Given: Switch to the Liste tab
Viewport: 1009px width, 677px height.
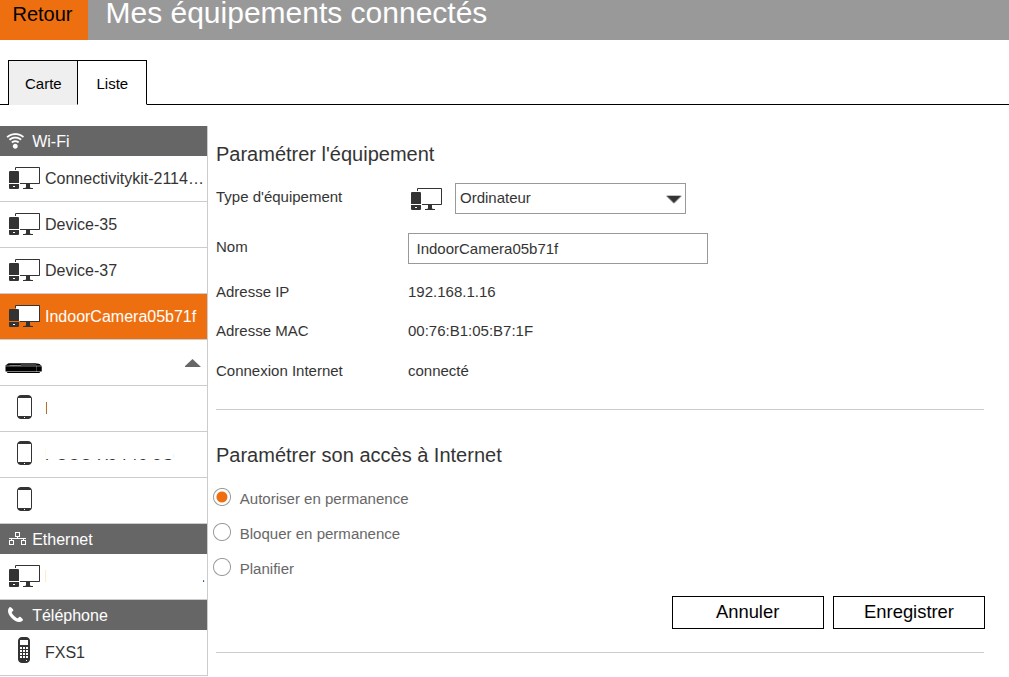Looking at the screenshot, I should coord(112,84).
